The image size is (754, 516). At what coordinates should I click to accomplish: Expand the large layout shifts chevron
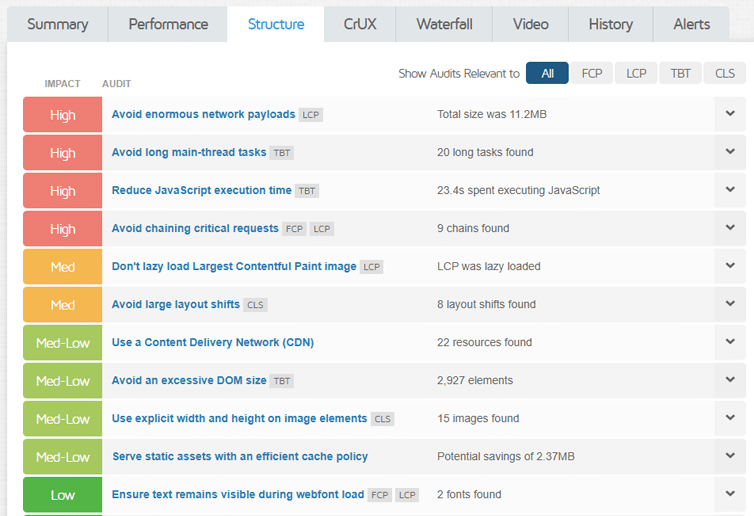(x=730, y=304)
